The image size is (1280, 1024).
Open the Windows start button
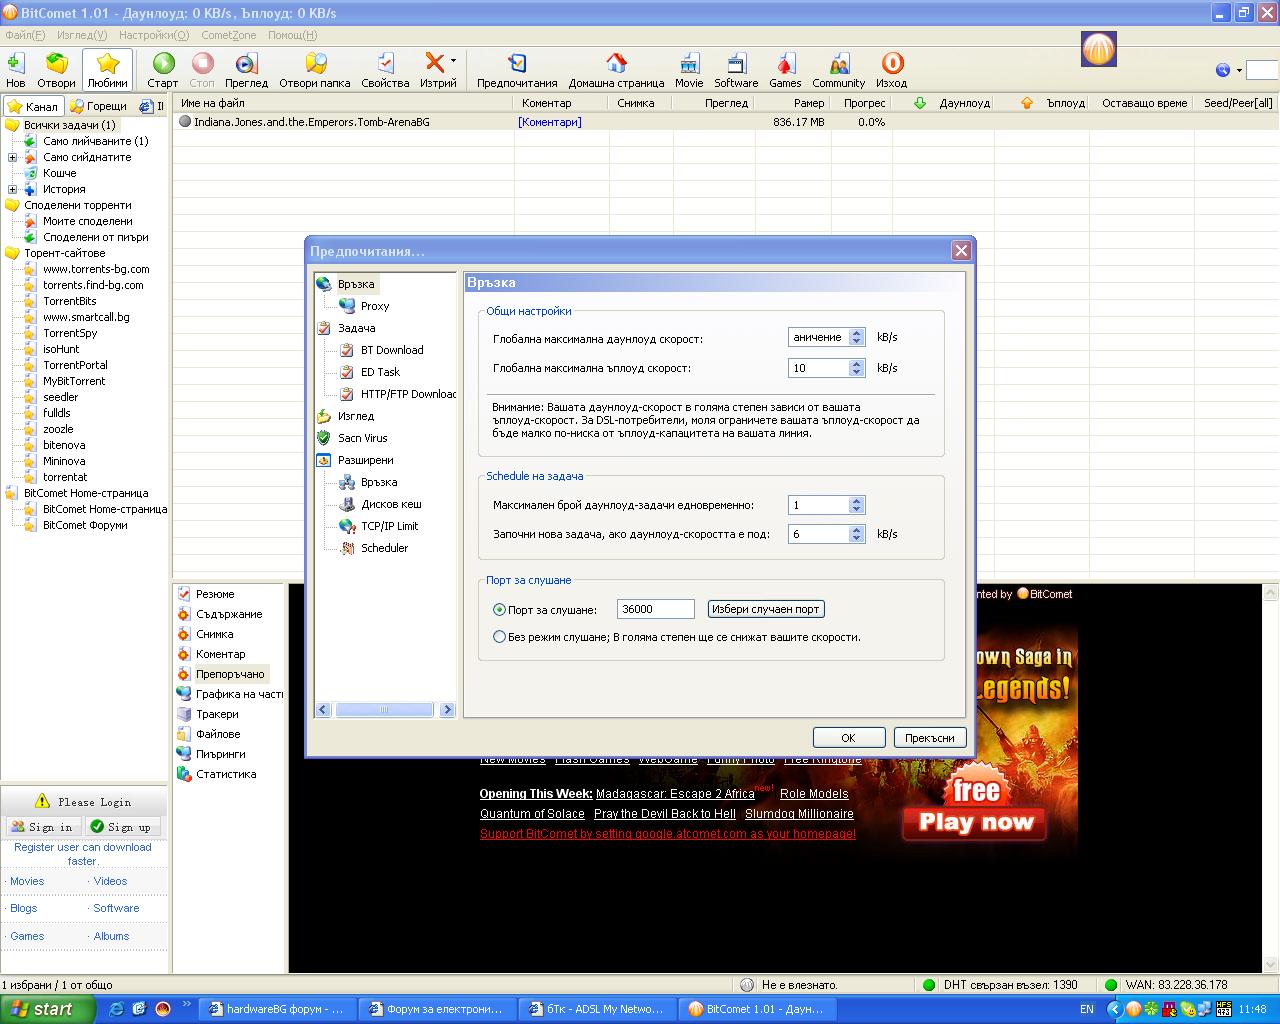pyautogui.click(x=47, y=1009)
